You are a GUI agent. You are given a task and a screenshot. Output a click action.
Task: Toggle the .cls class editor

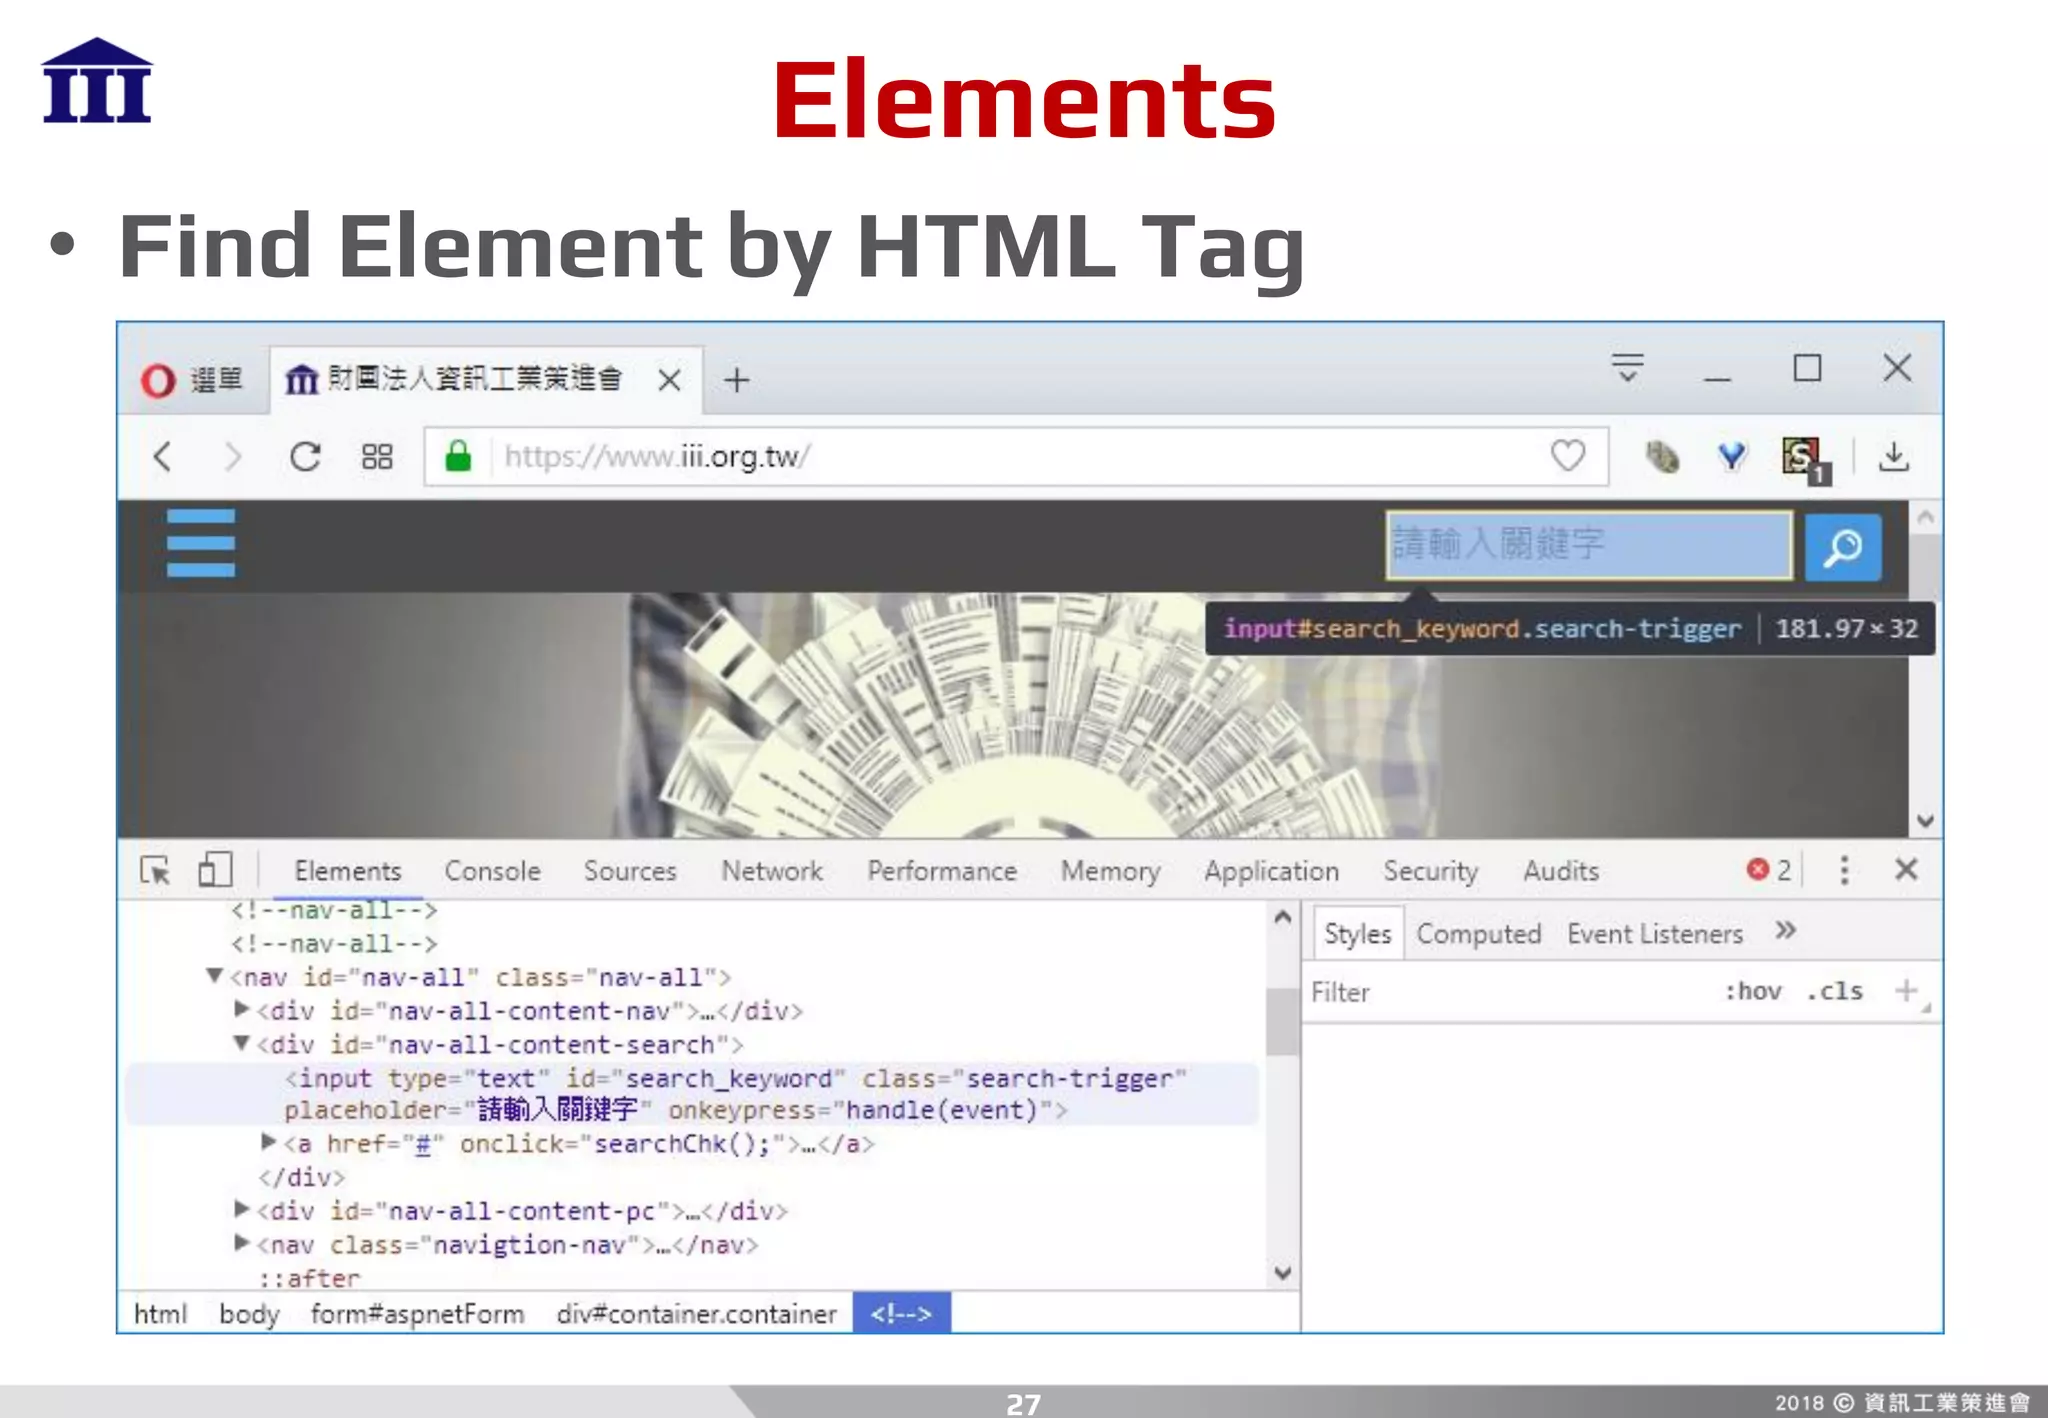point(1835,991)
